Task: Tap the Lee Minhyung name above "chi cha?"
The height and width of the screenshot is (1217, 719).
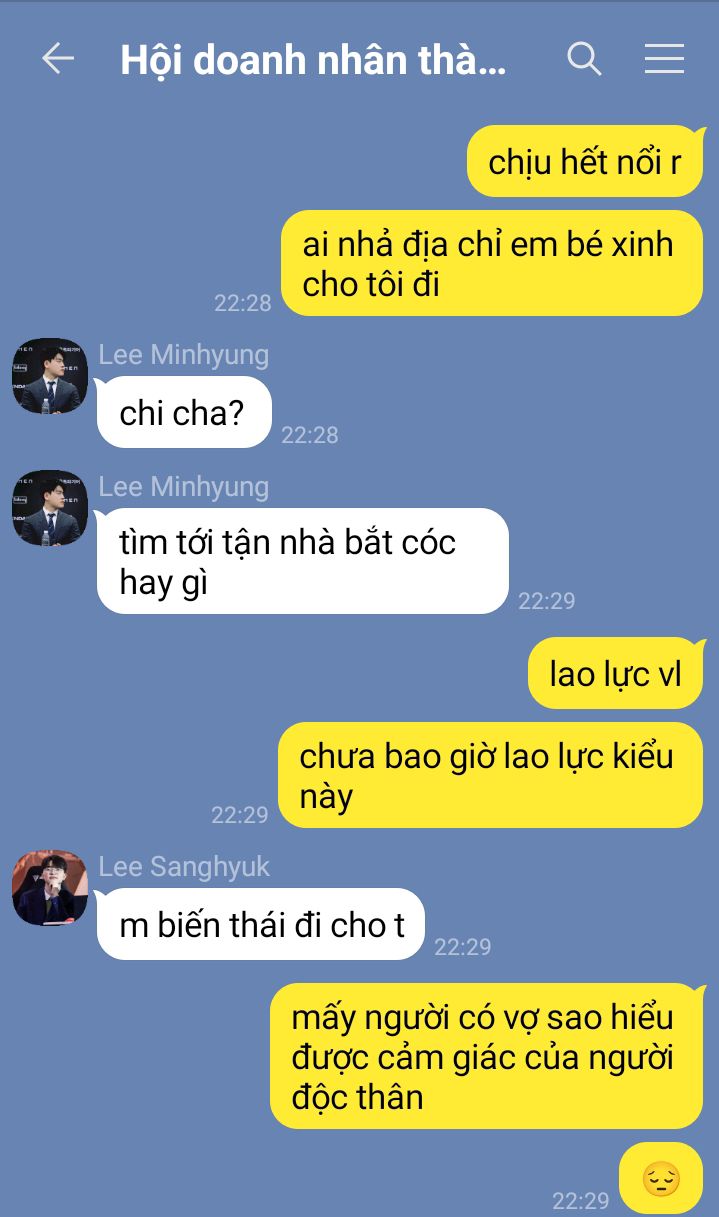Action: click(x=184, y=354)
